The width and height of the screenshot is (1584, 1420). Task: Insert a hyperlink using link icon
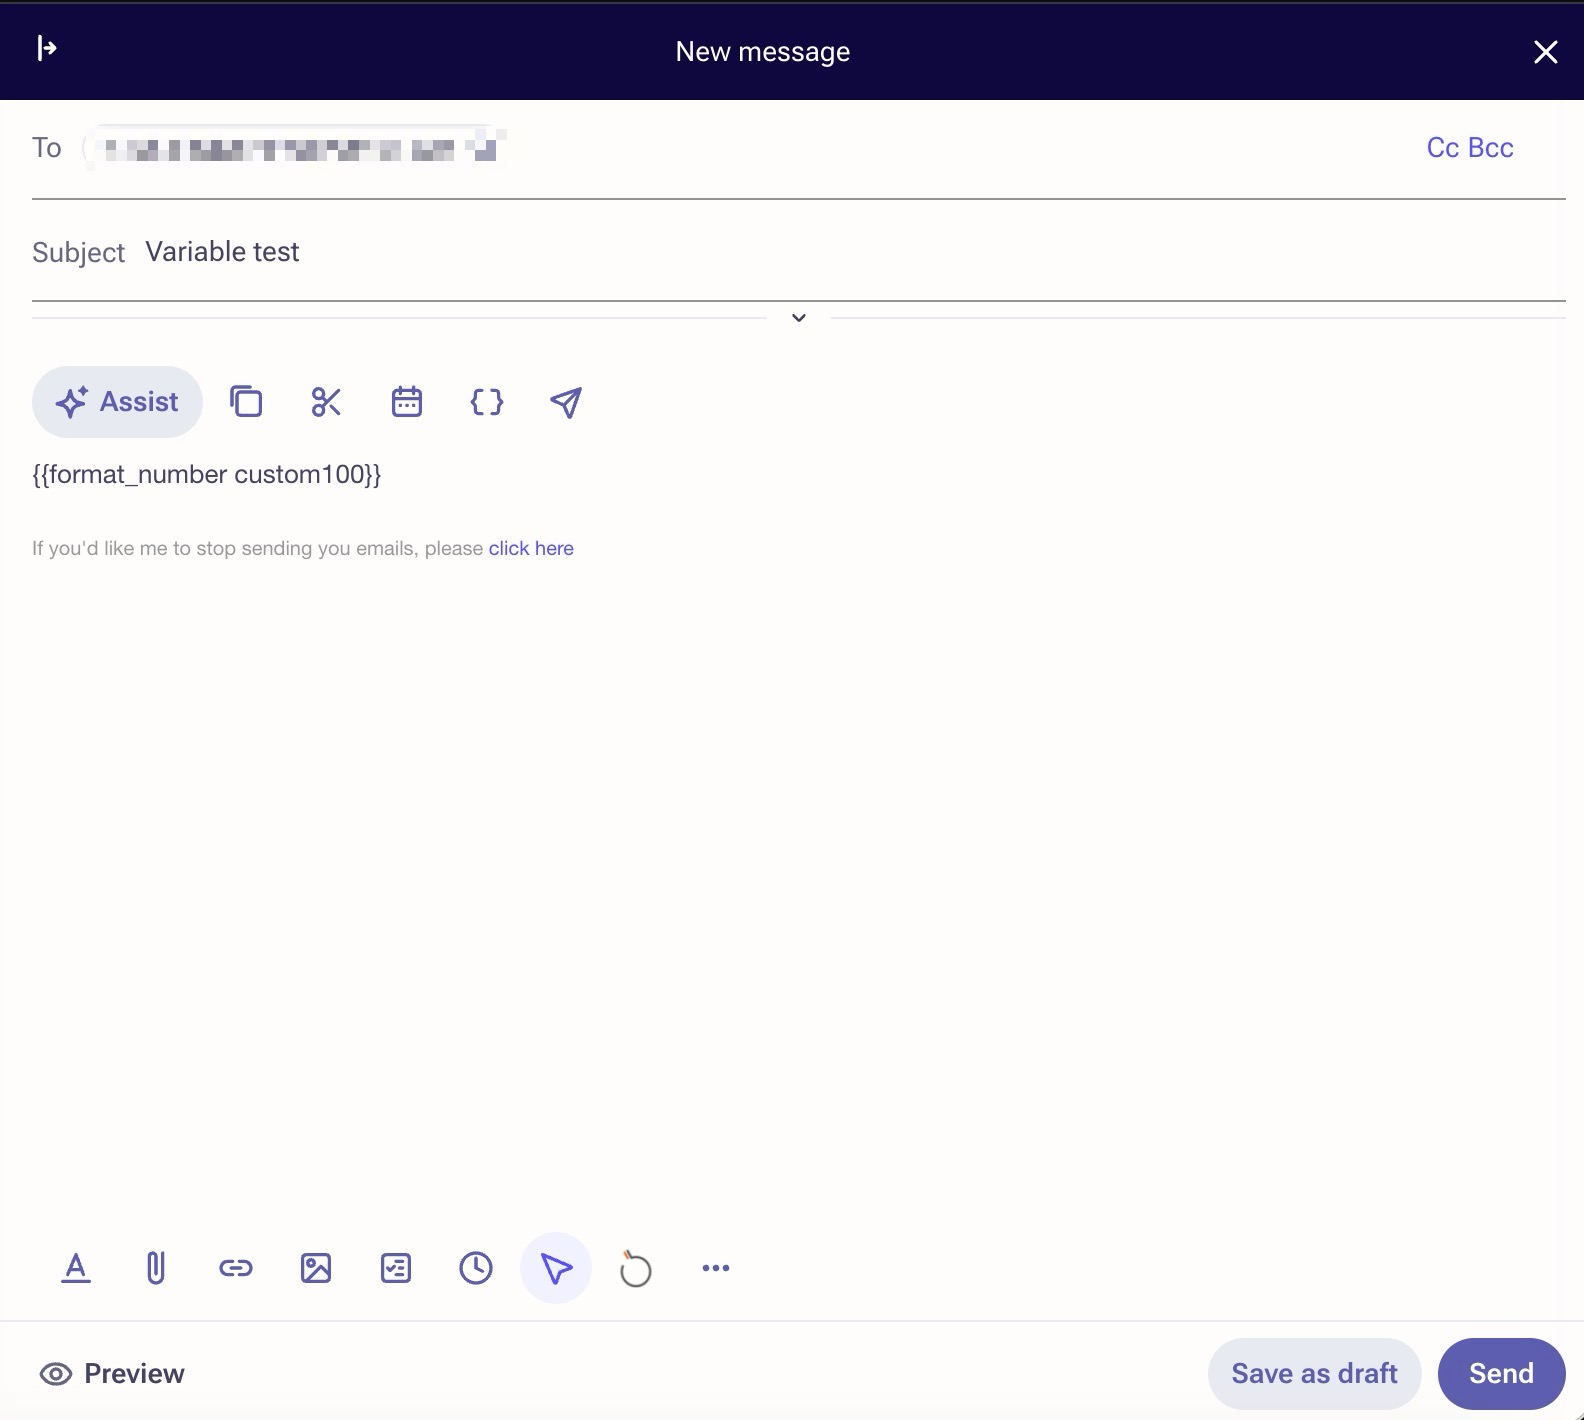coord(236,1268)
